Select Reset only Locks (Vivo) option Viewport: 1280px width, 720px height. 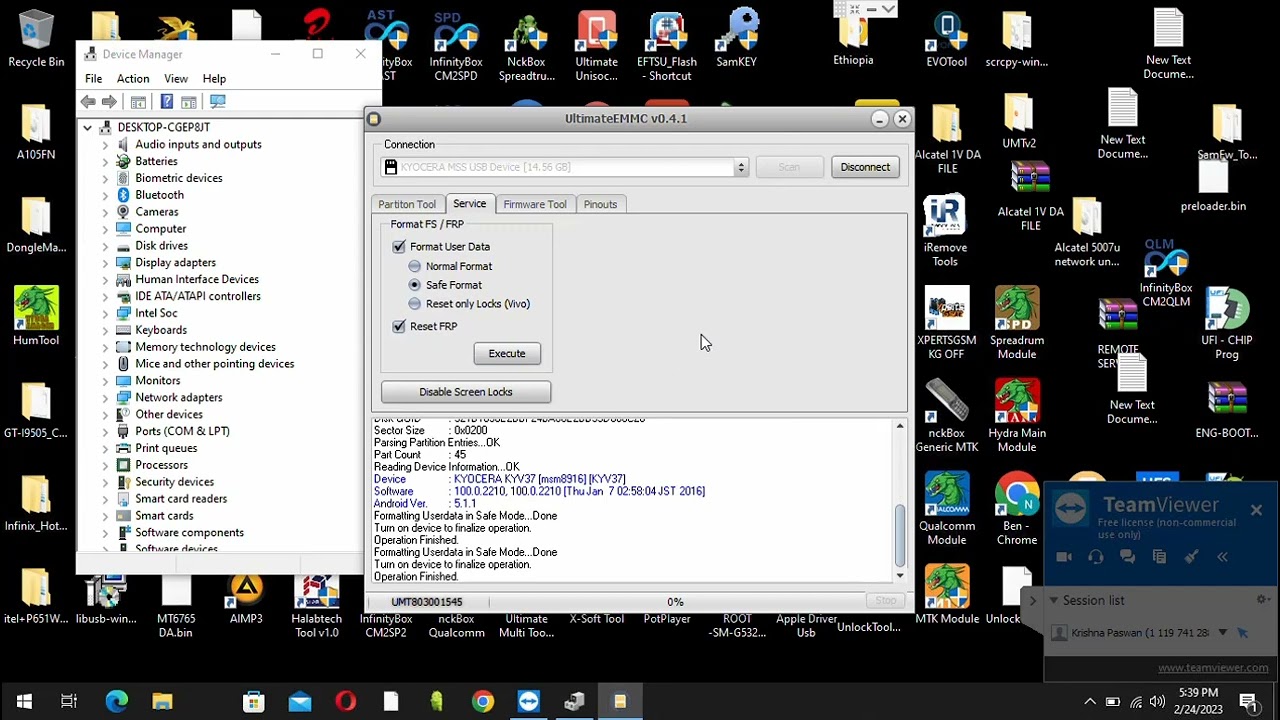(415, 304)
